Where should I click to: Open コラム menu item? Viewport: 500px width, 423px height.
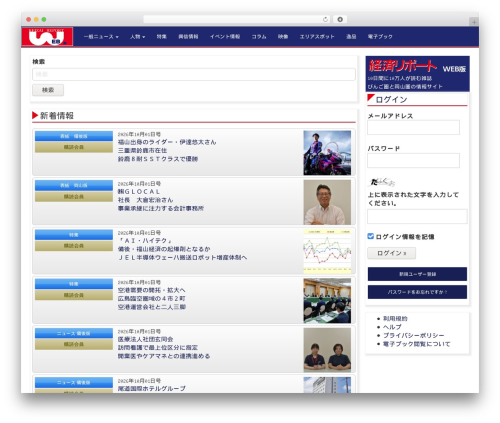259,37
